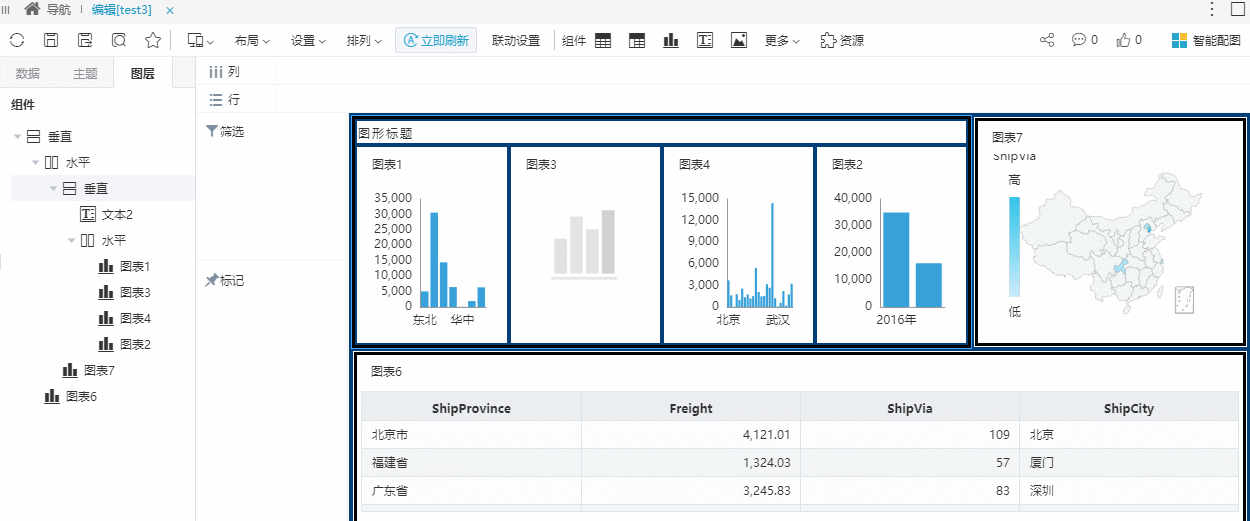Switch to the 图层 tab
Viewport: 1250px width, 521px height.
click(x=143, y=73)
